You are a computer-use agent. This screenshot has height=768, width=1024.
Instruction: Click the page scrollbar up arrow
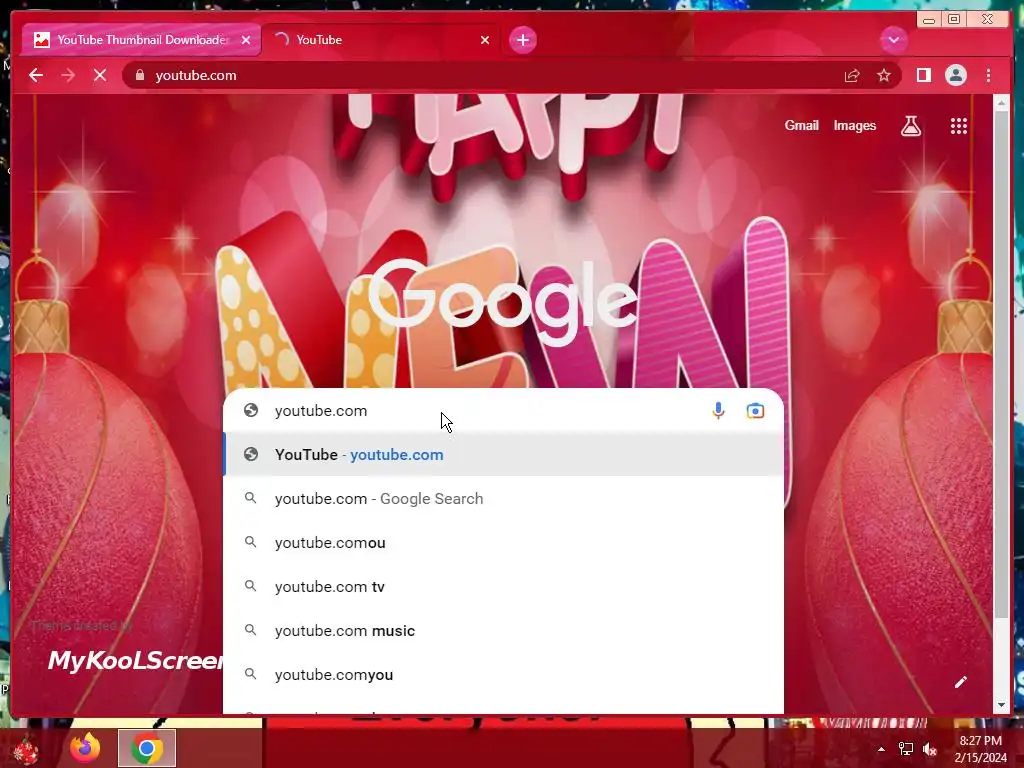pyautogui.click(x=1002, y=103)
